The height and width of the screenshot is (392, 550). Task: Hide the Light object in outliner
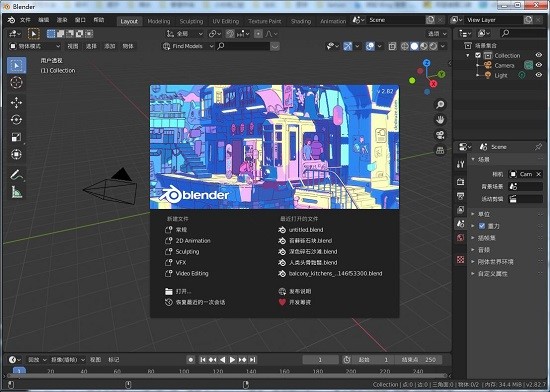(x=539, y=75)
